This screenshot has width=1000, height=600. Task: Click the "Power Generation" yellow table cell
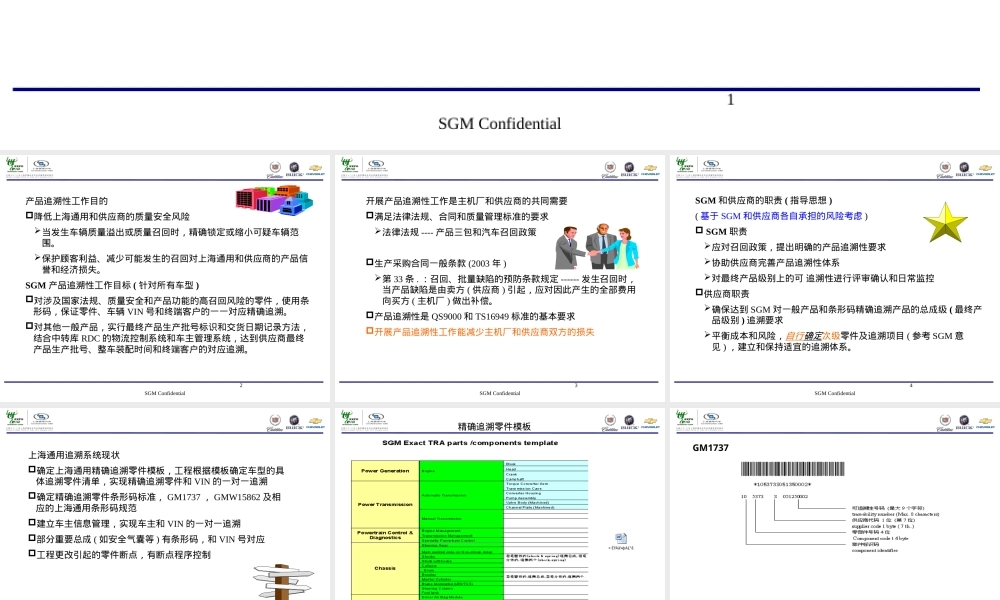click(385, 471)
